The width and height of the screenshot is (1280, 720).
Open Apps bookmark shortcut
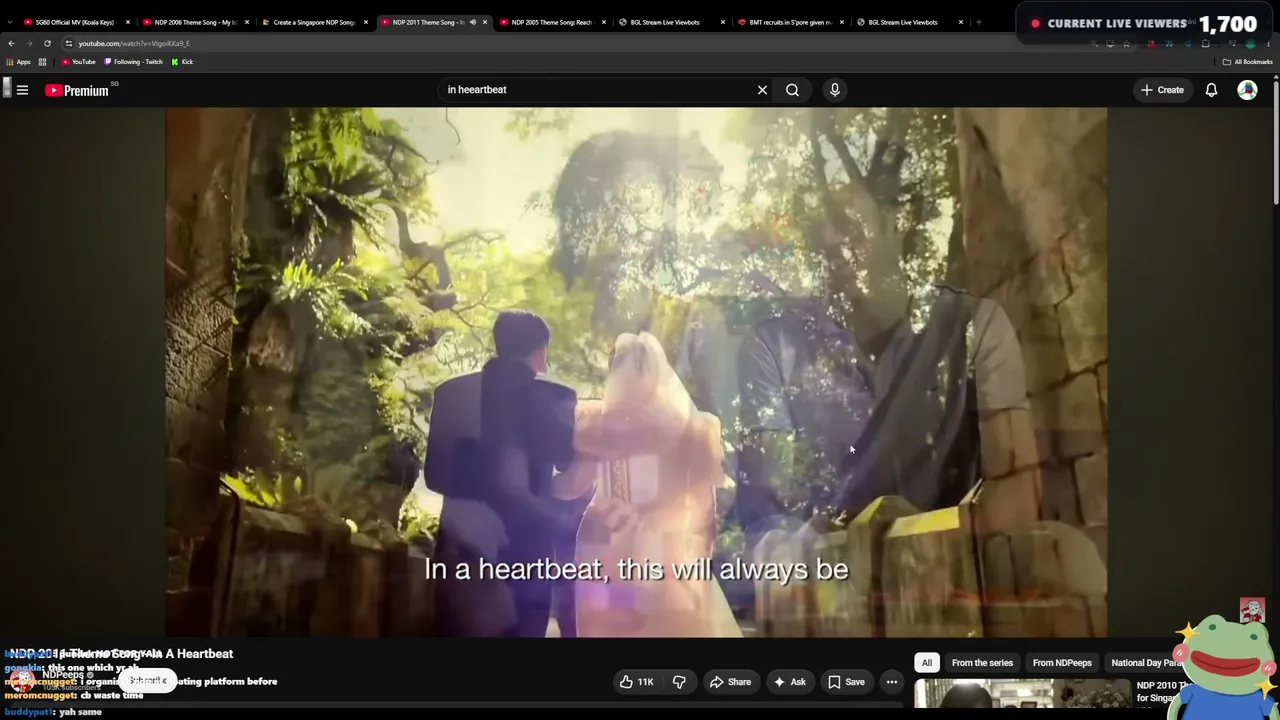point(18,62)
